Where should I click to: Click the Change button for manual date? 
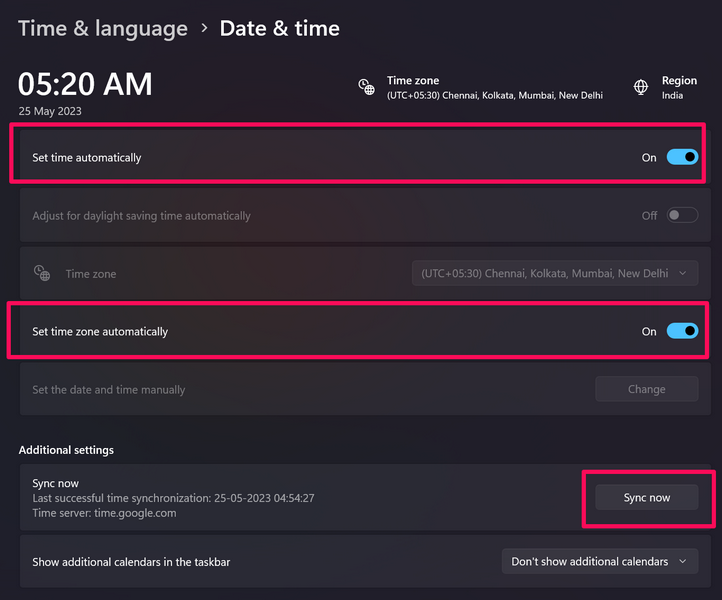pos(646,389)
